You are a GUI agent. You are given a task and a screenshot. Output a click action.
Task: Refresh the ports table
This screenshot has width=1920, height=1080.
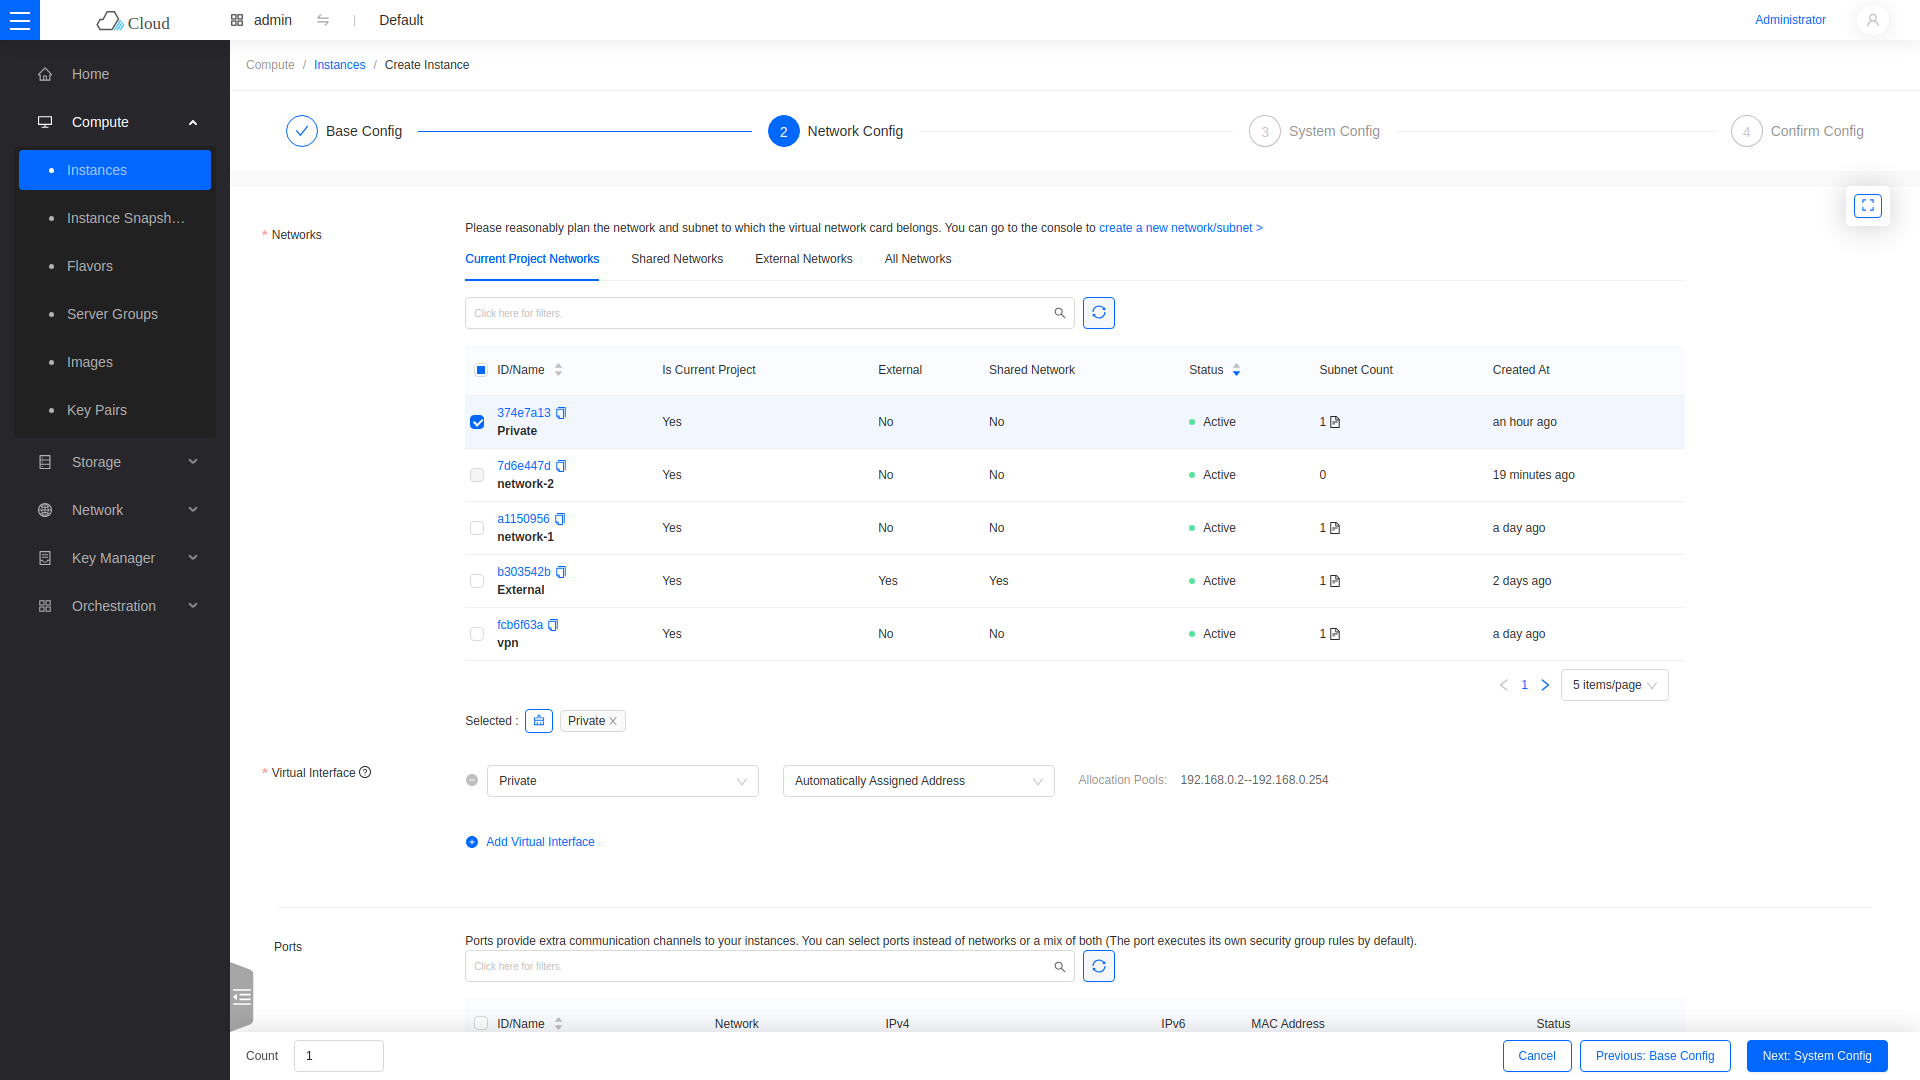pos(1099,966)
